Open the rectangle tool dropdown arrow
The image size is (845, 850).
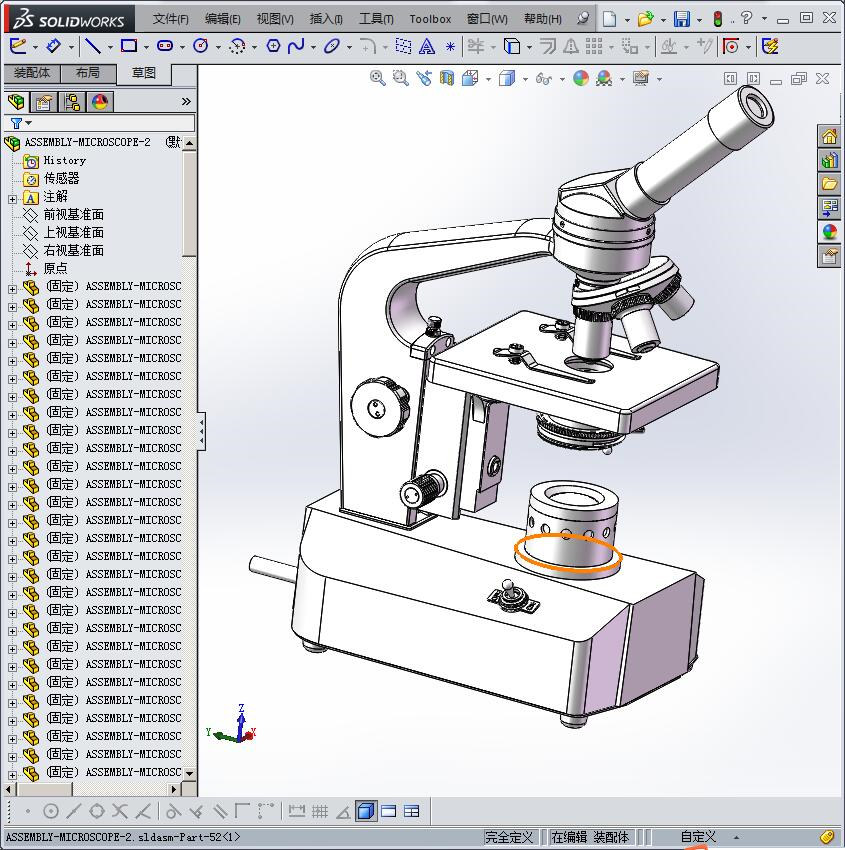[146, 47]
